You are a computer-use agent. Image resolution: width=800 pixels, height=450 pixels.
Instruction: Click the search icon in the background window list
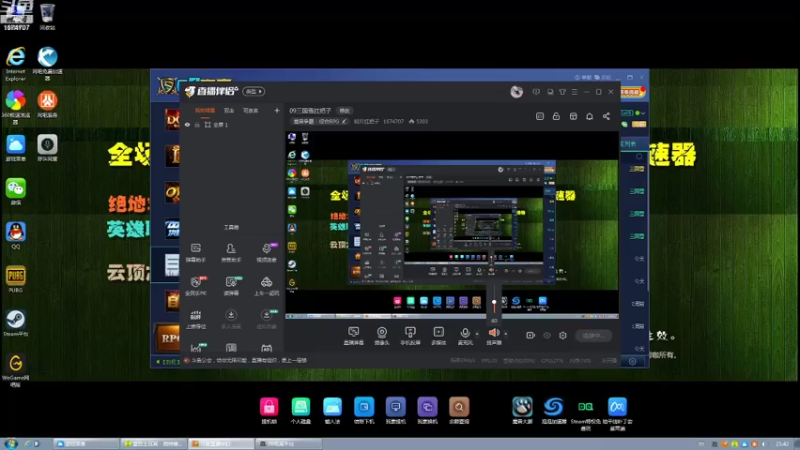click(x=639, y=157)
